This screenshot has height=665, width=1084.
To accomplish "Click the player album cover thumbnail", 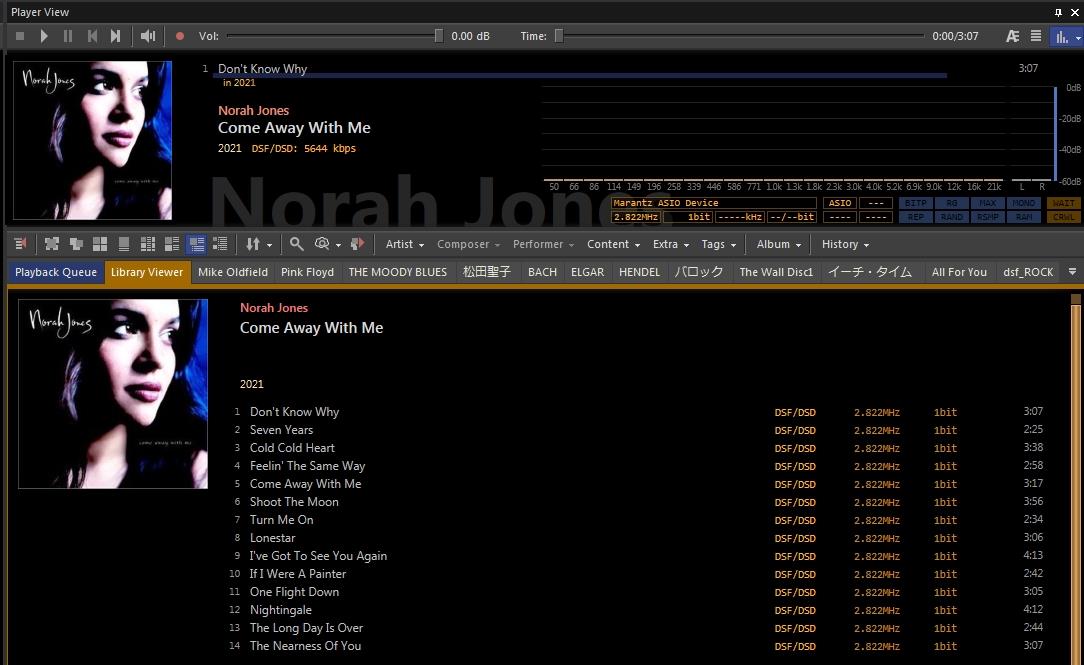I will point(93,140).
